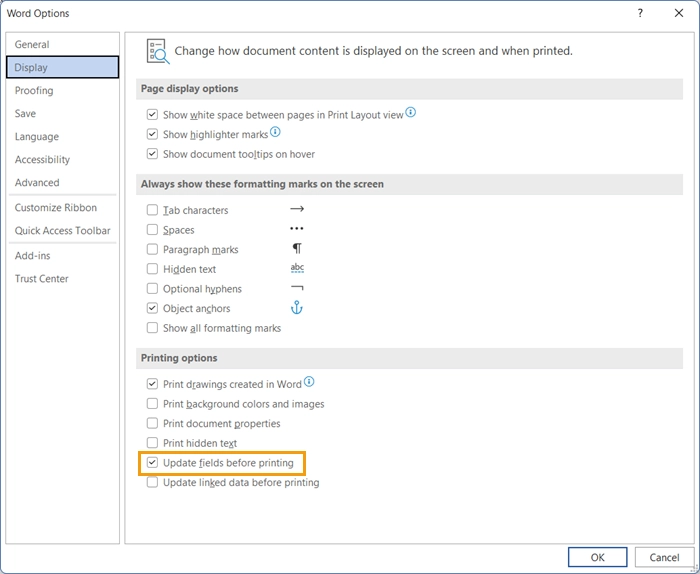Enable Spaces formatting mark checkbox
The height and width of the screenshot is (574, 700).
tap(152, 229)
